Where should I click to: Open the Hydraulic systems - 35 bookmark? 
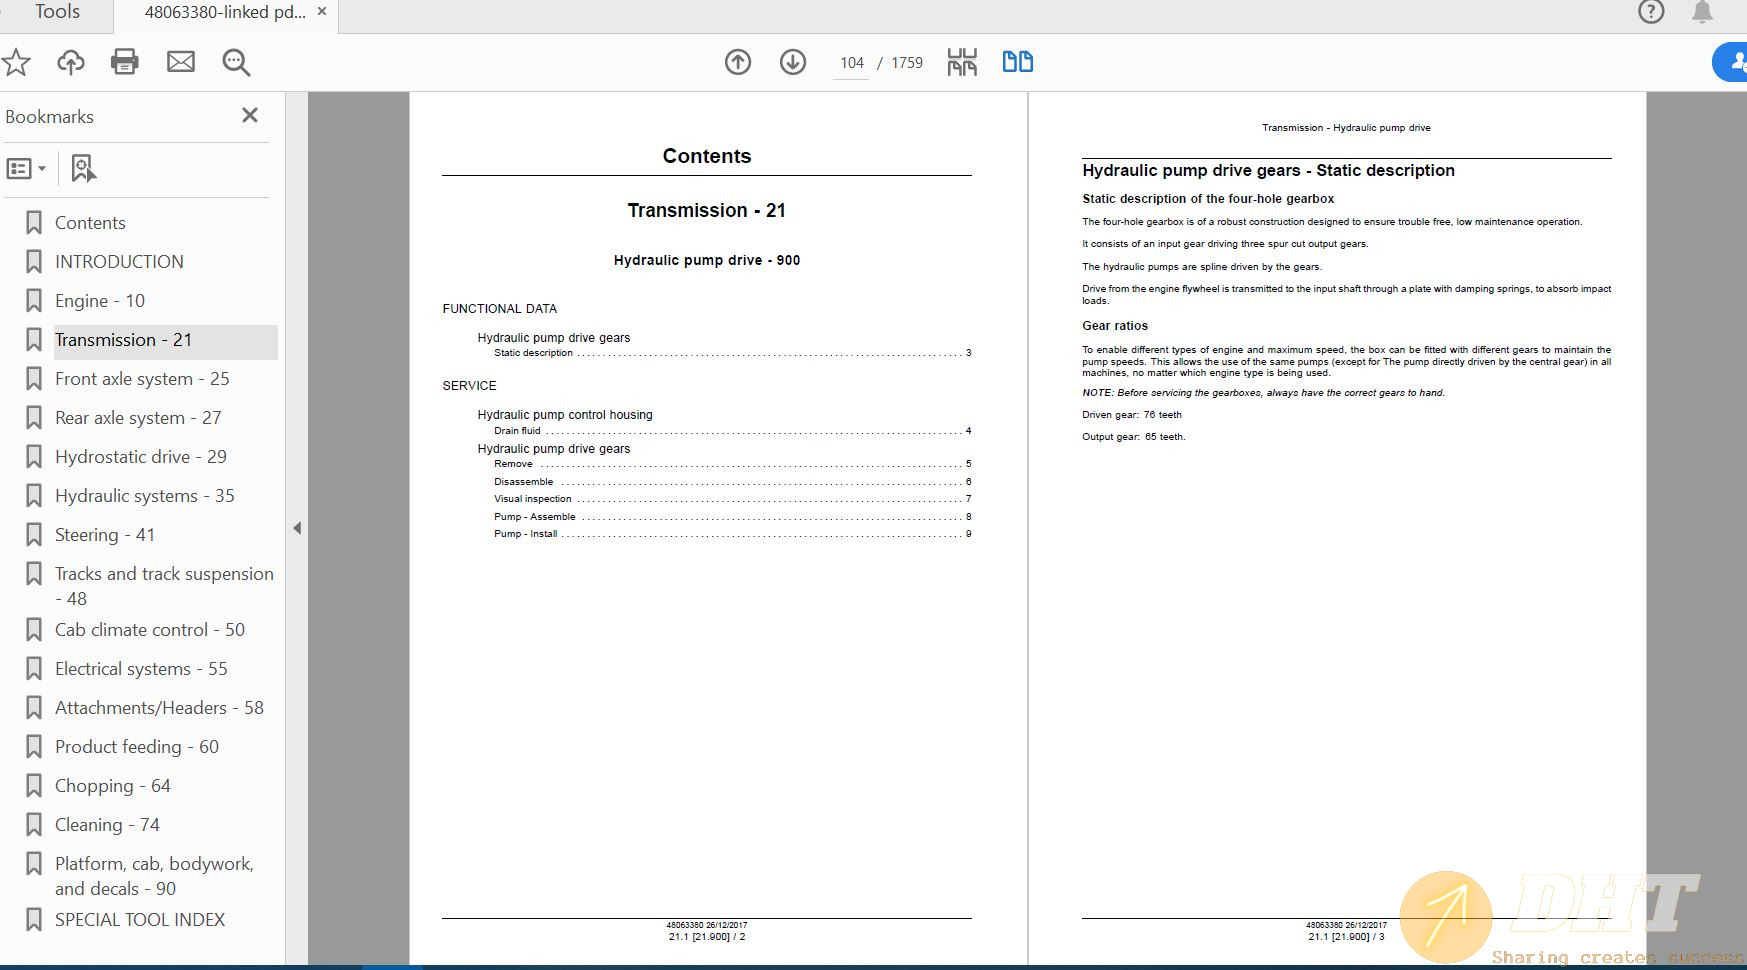pyautogui.click(x=144, y=496)
